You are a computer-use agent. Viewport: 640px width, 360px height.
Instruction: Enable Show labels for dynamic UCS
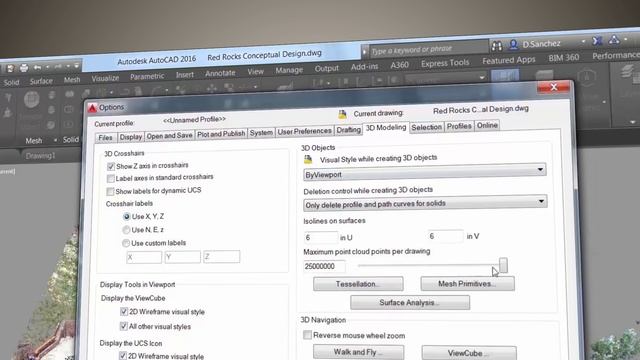click(x=110, y=191)
